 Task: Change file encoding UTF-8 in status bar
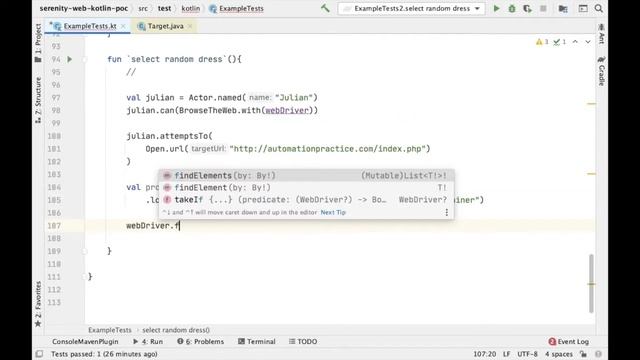point(527,354)
